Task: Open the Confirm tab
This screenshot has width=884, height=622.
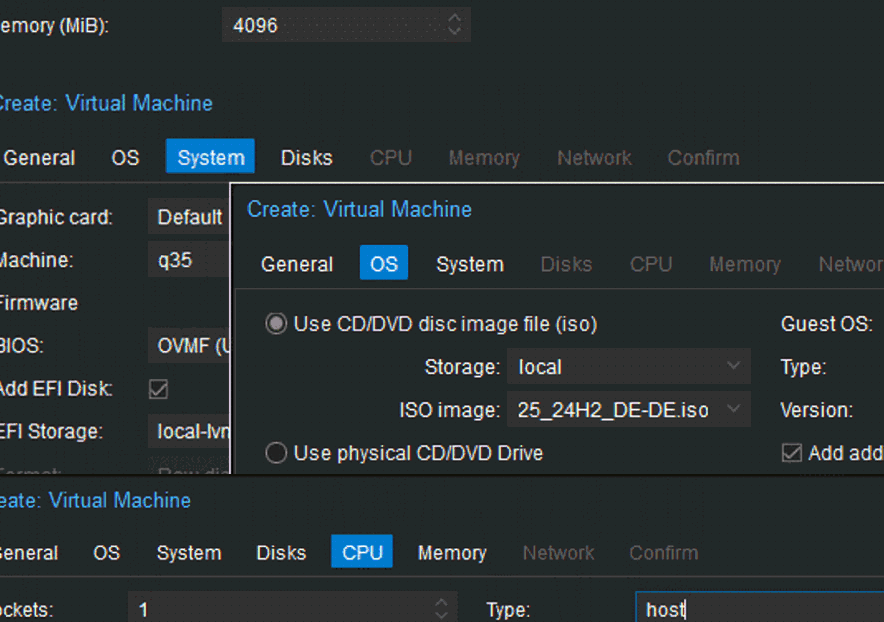Action: [x=702, y=157]
